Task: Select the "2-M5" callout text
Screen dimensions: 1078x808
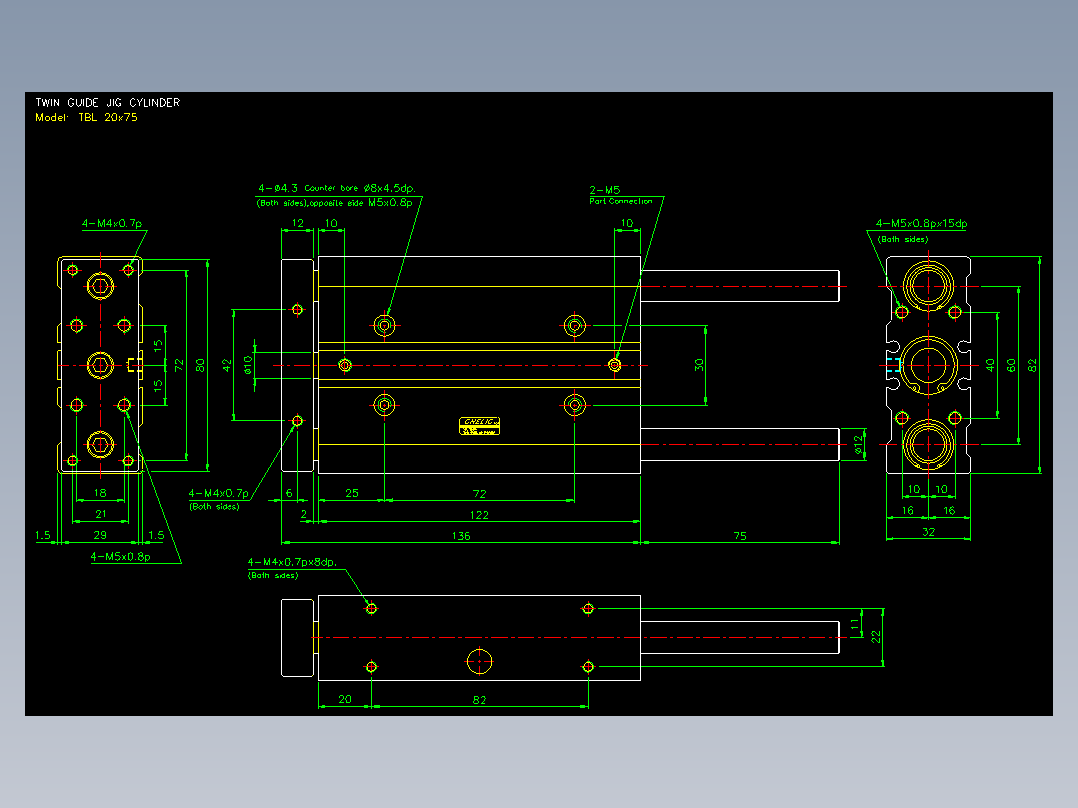Action: click(x=604, y=190)
